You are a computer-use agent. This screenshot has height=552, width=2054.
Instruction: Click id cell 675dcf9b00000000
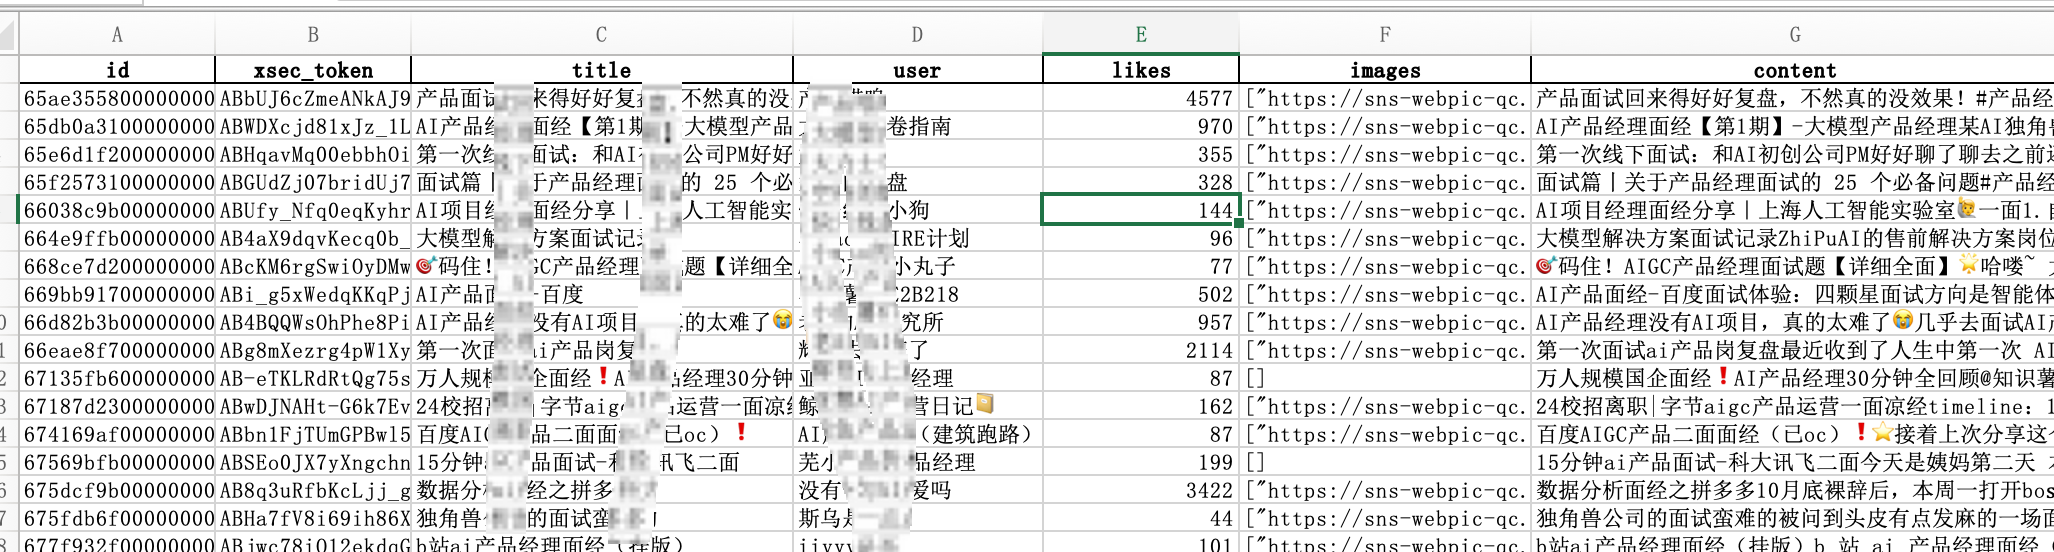tap(117, 490)
